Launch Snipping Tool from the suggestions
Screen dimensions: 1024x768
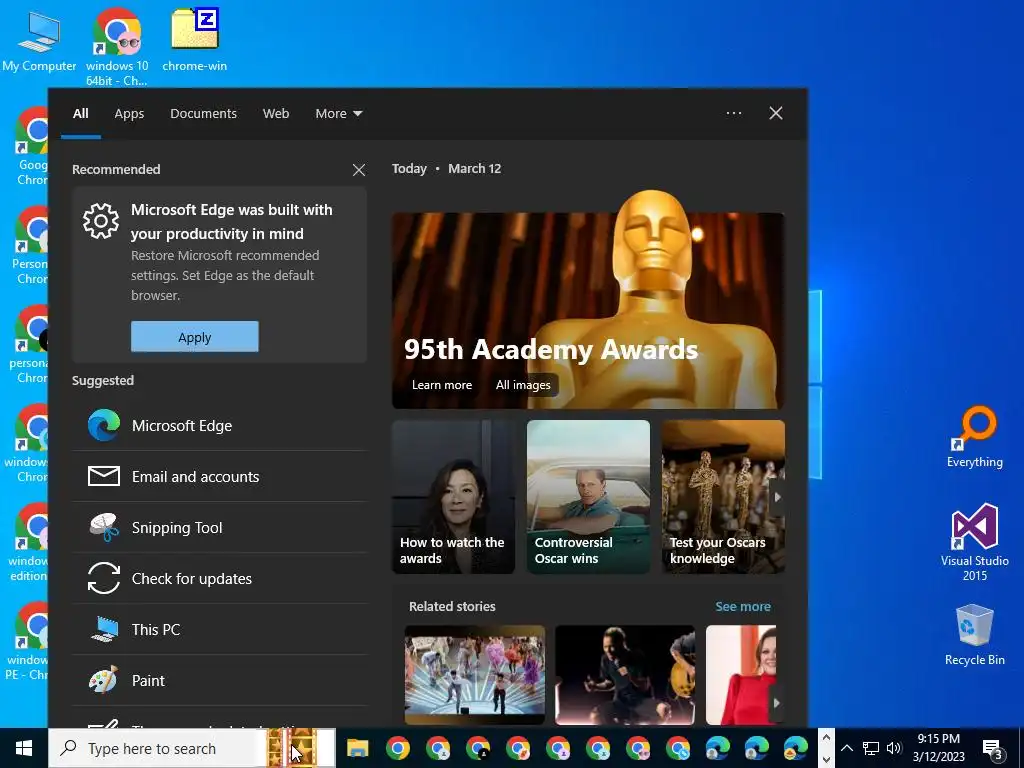pos(219,528)
